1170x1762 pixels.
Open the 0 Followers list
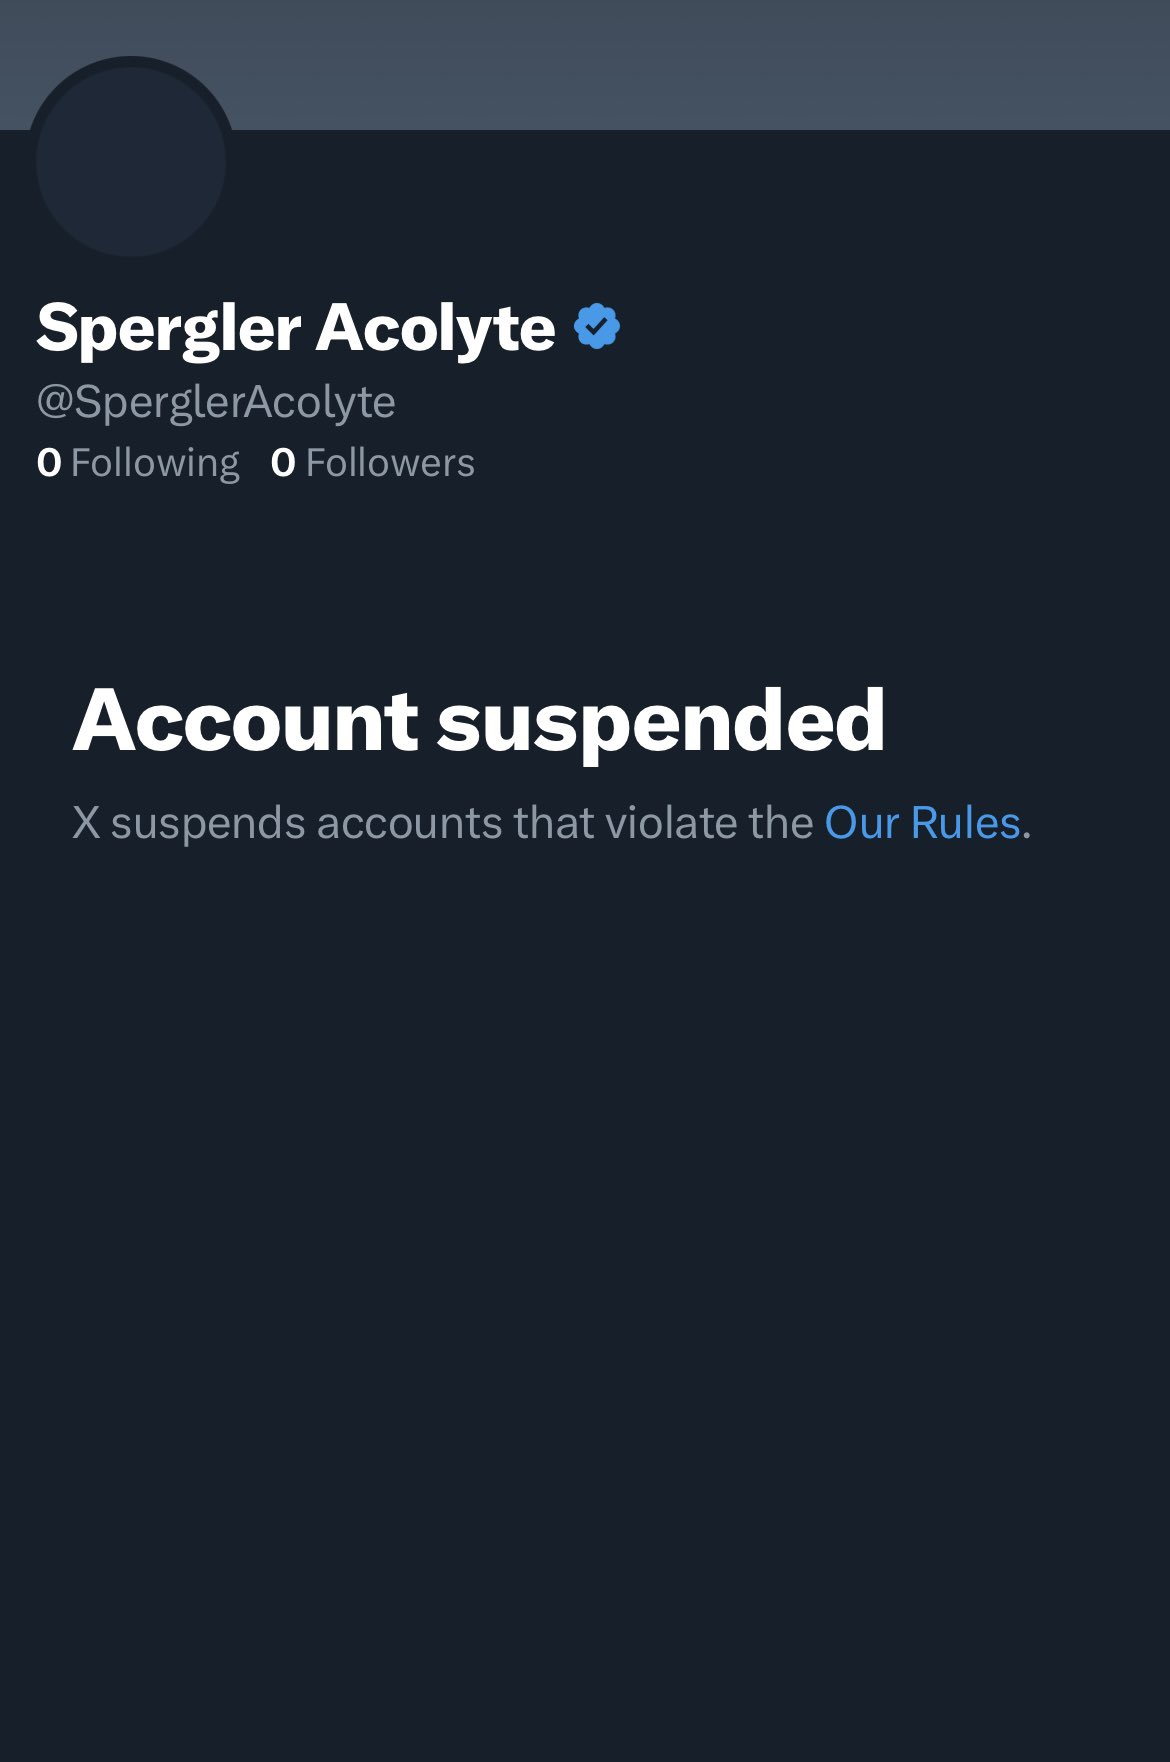coord(373,463)
